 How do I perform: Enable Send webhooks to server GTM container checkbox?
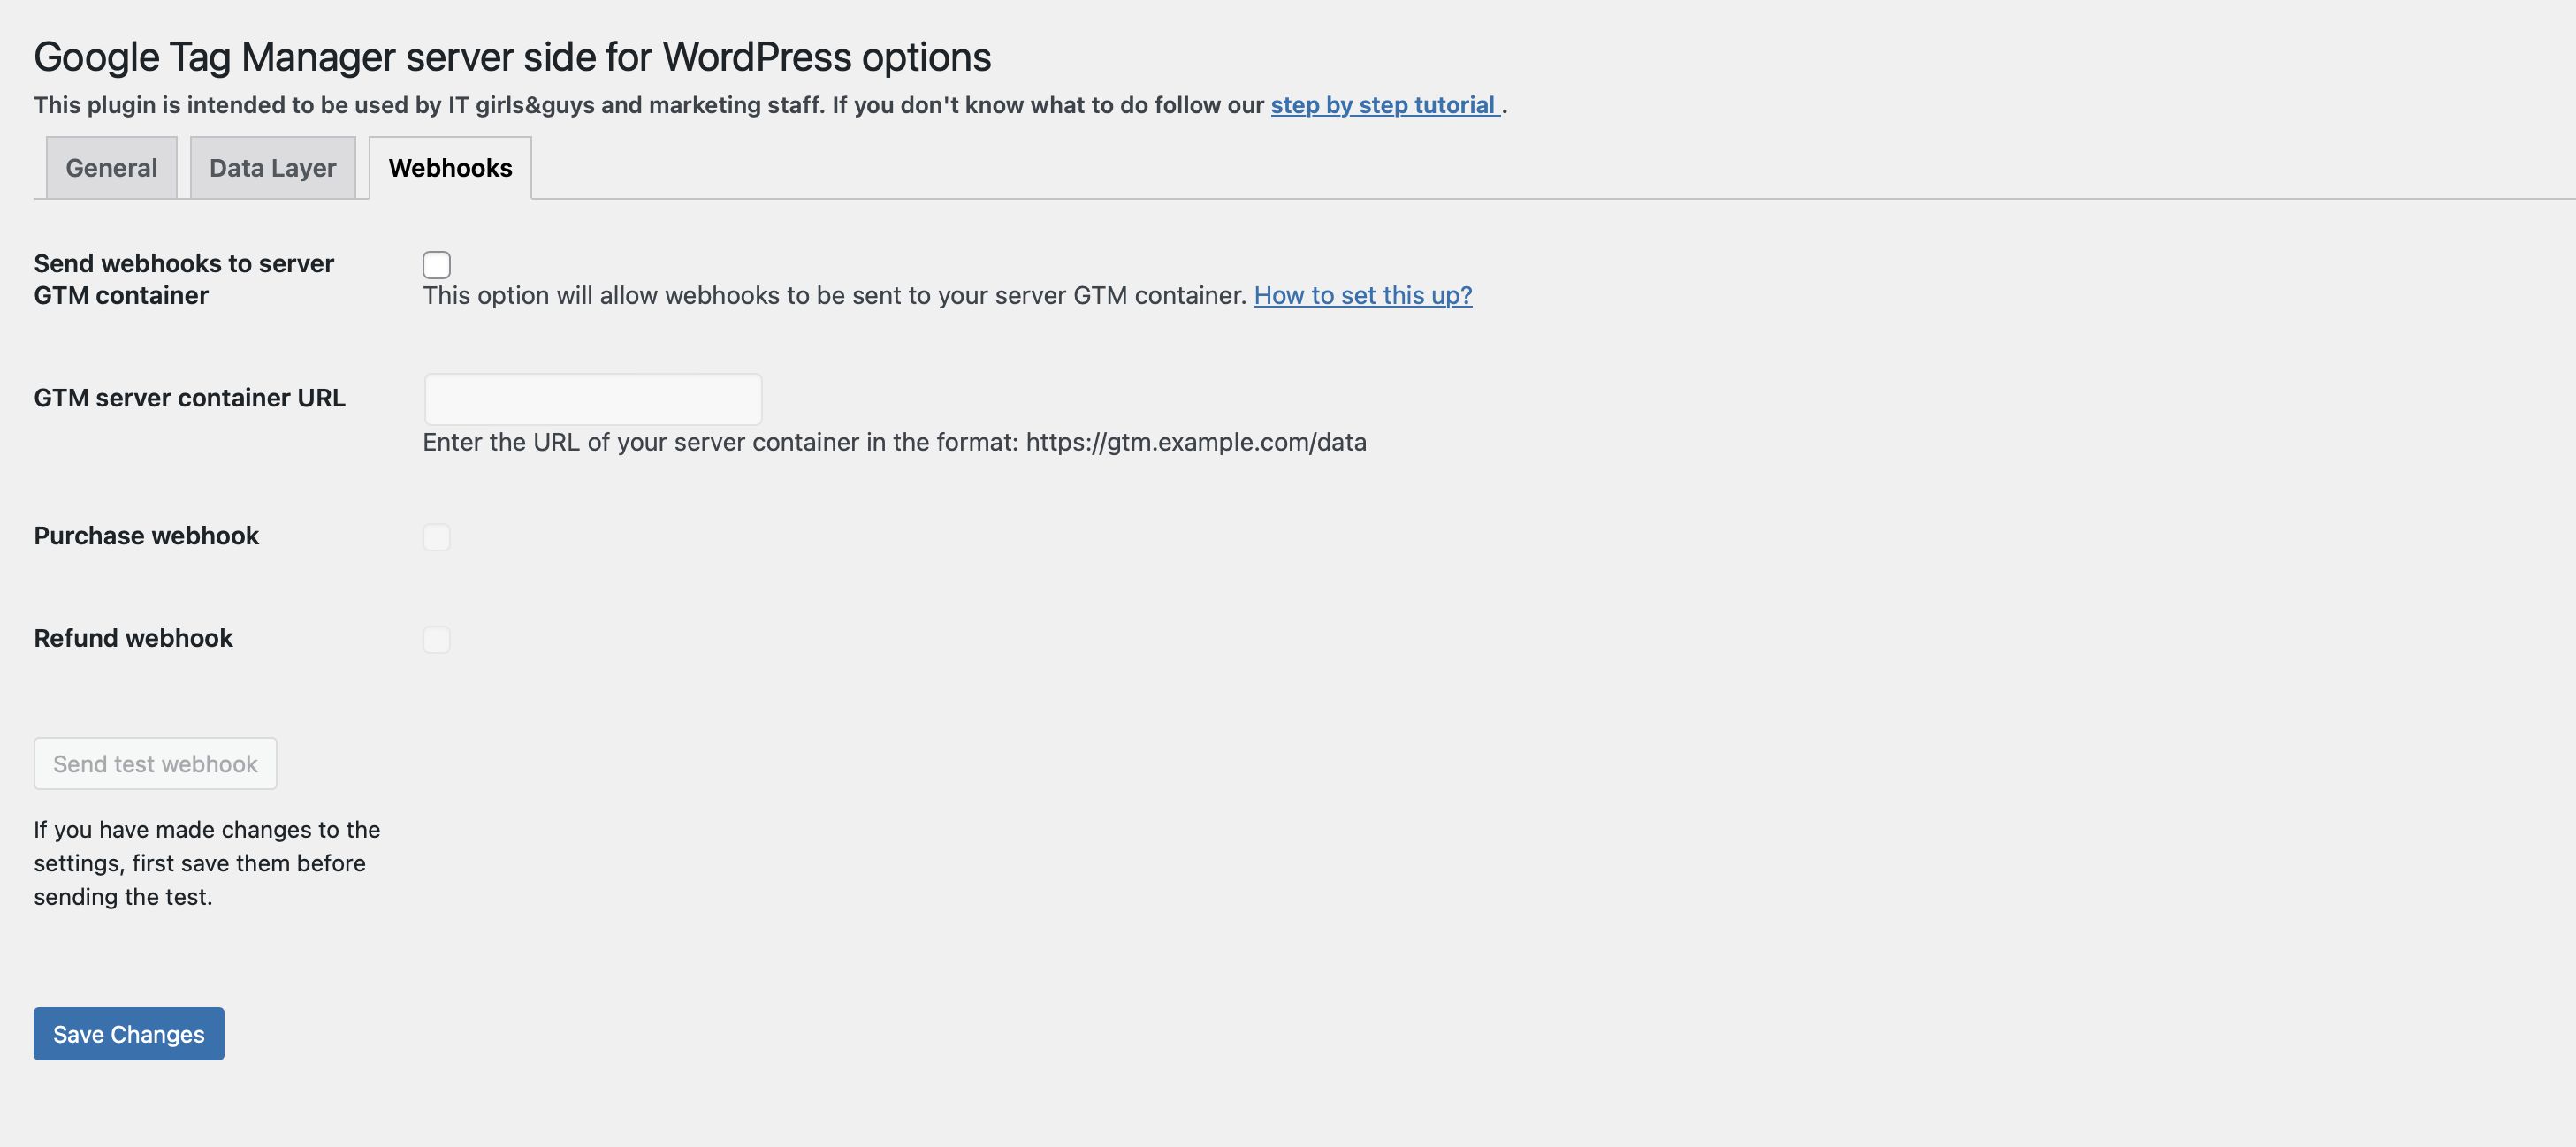point(436,264)
